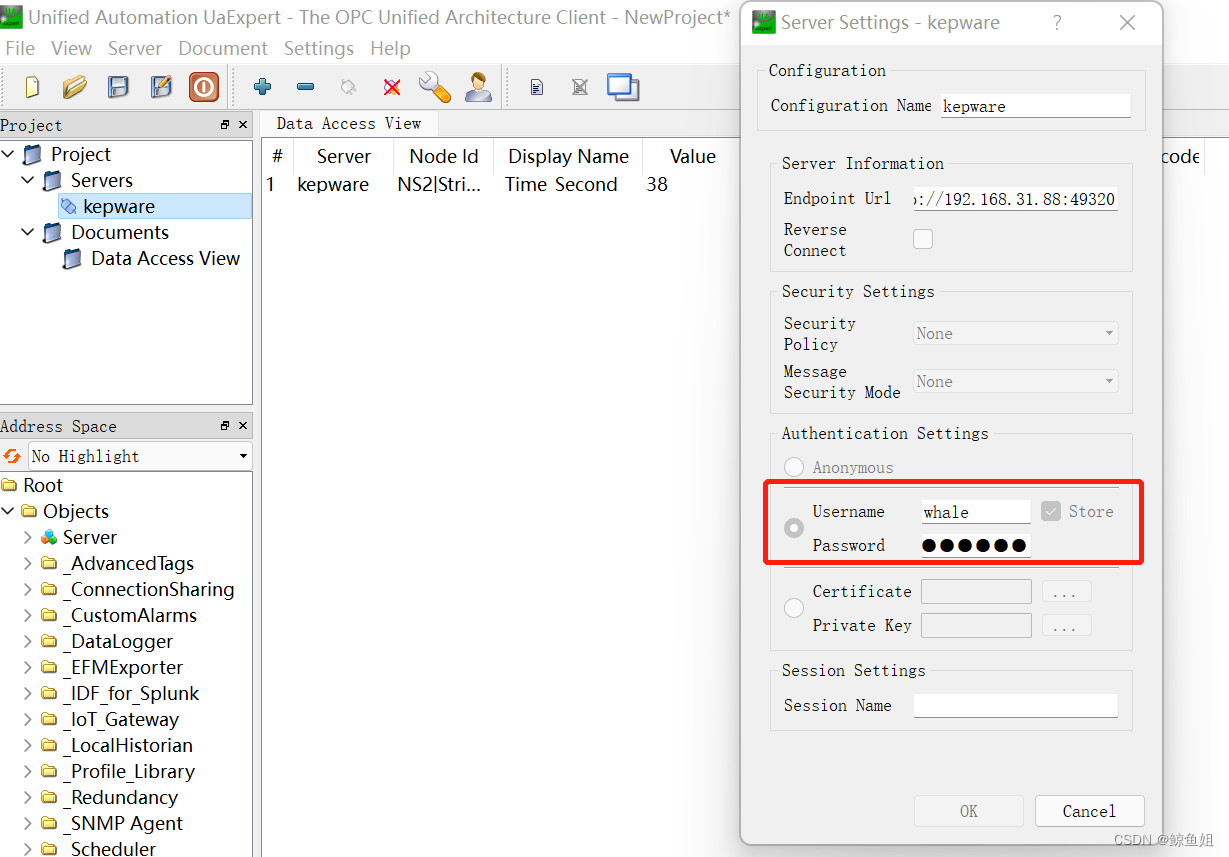Open the Settings menu
1229x857 pixels.
pyautogui.click(x=319, y=48)
